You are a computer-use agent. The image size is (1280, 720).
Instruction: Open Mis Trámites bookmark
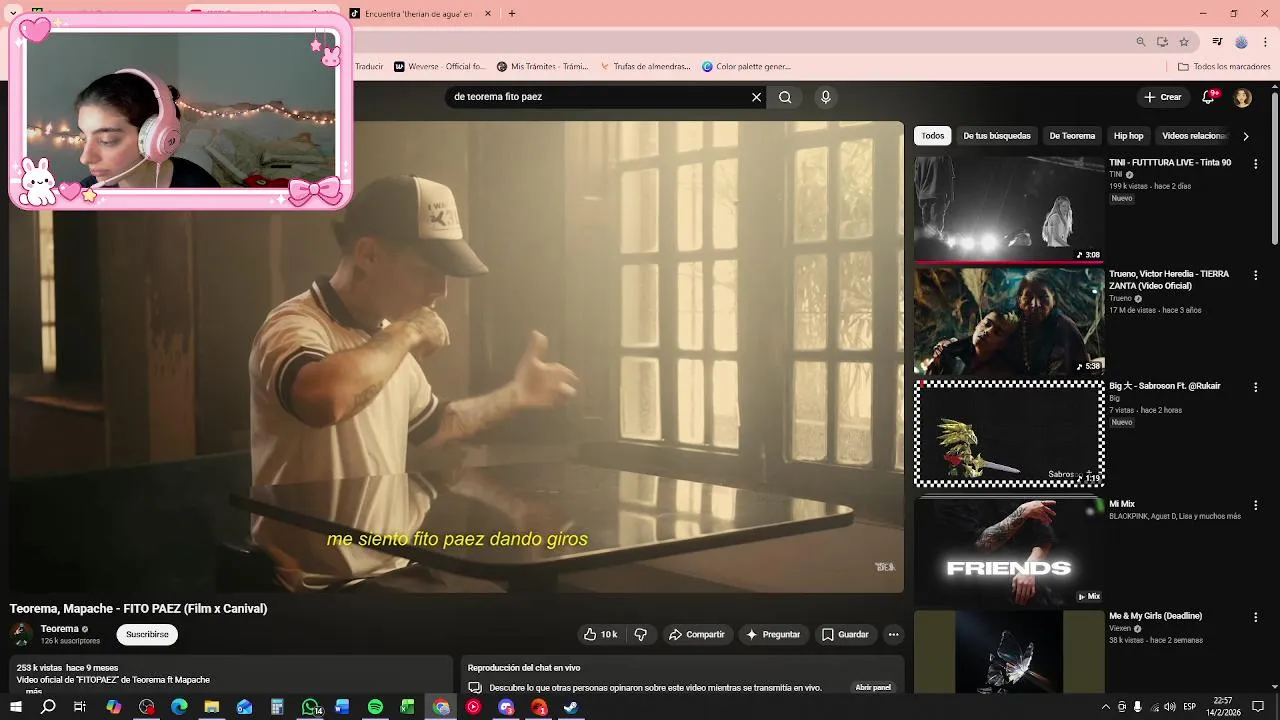point(541,67)
